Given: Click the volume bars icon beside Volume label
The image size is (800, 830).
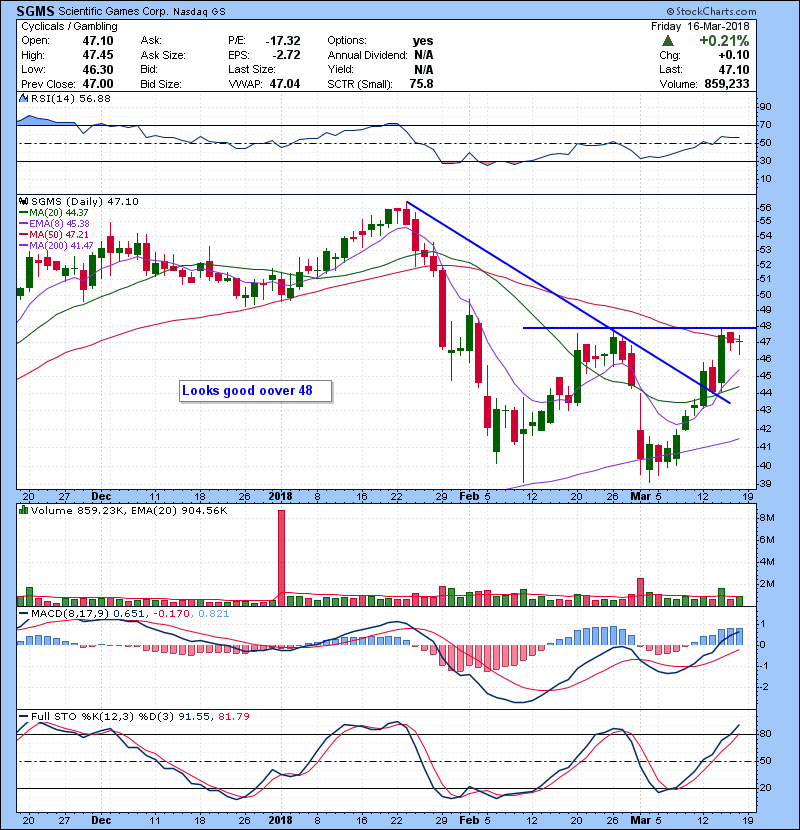Looking at the screenshot, I should (x=23, y=511).
